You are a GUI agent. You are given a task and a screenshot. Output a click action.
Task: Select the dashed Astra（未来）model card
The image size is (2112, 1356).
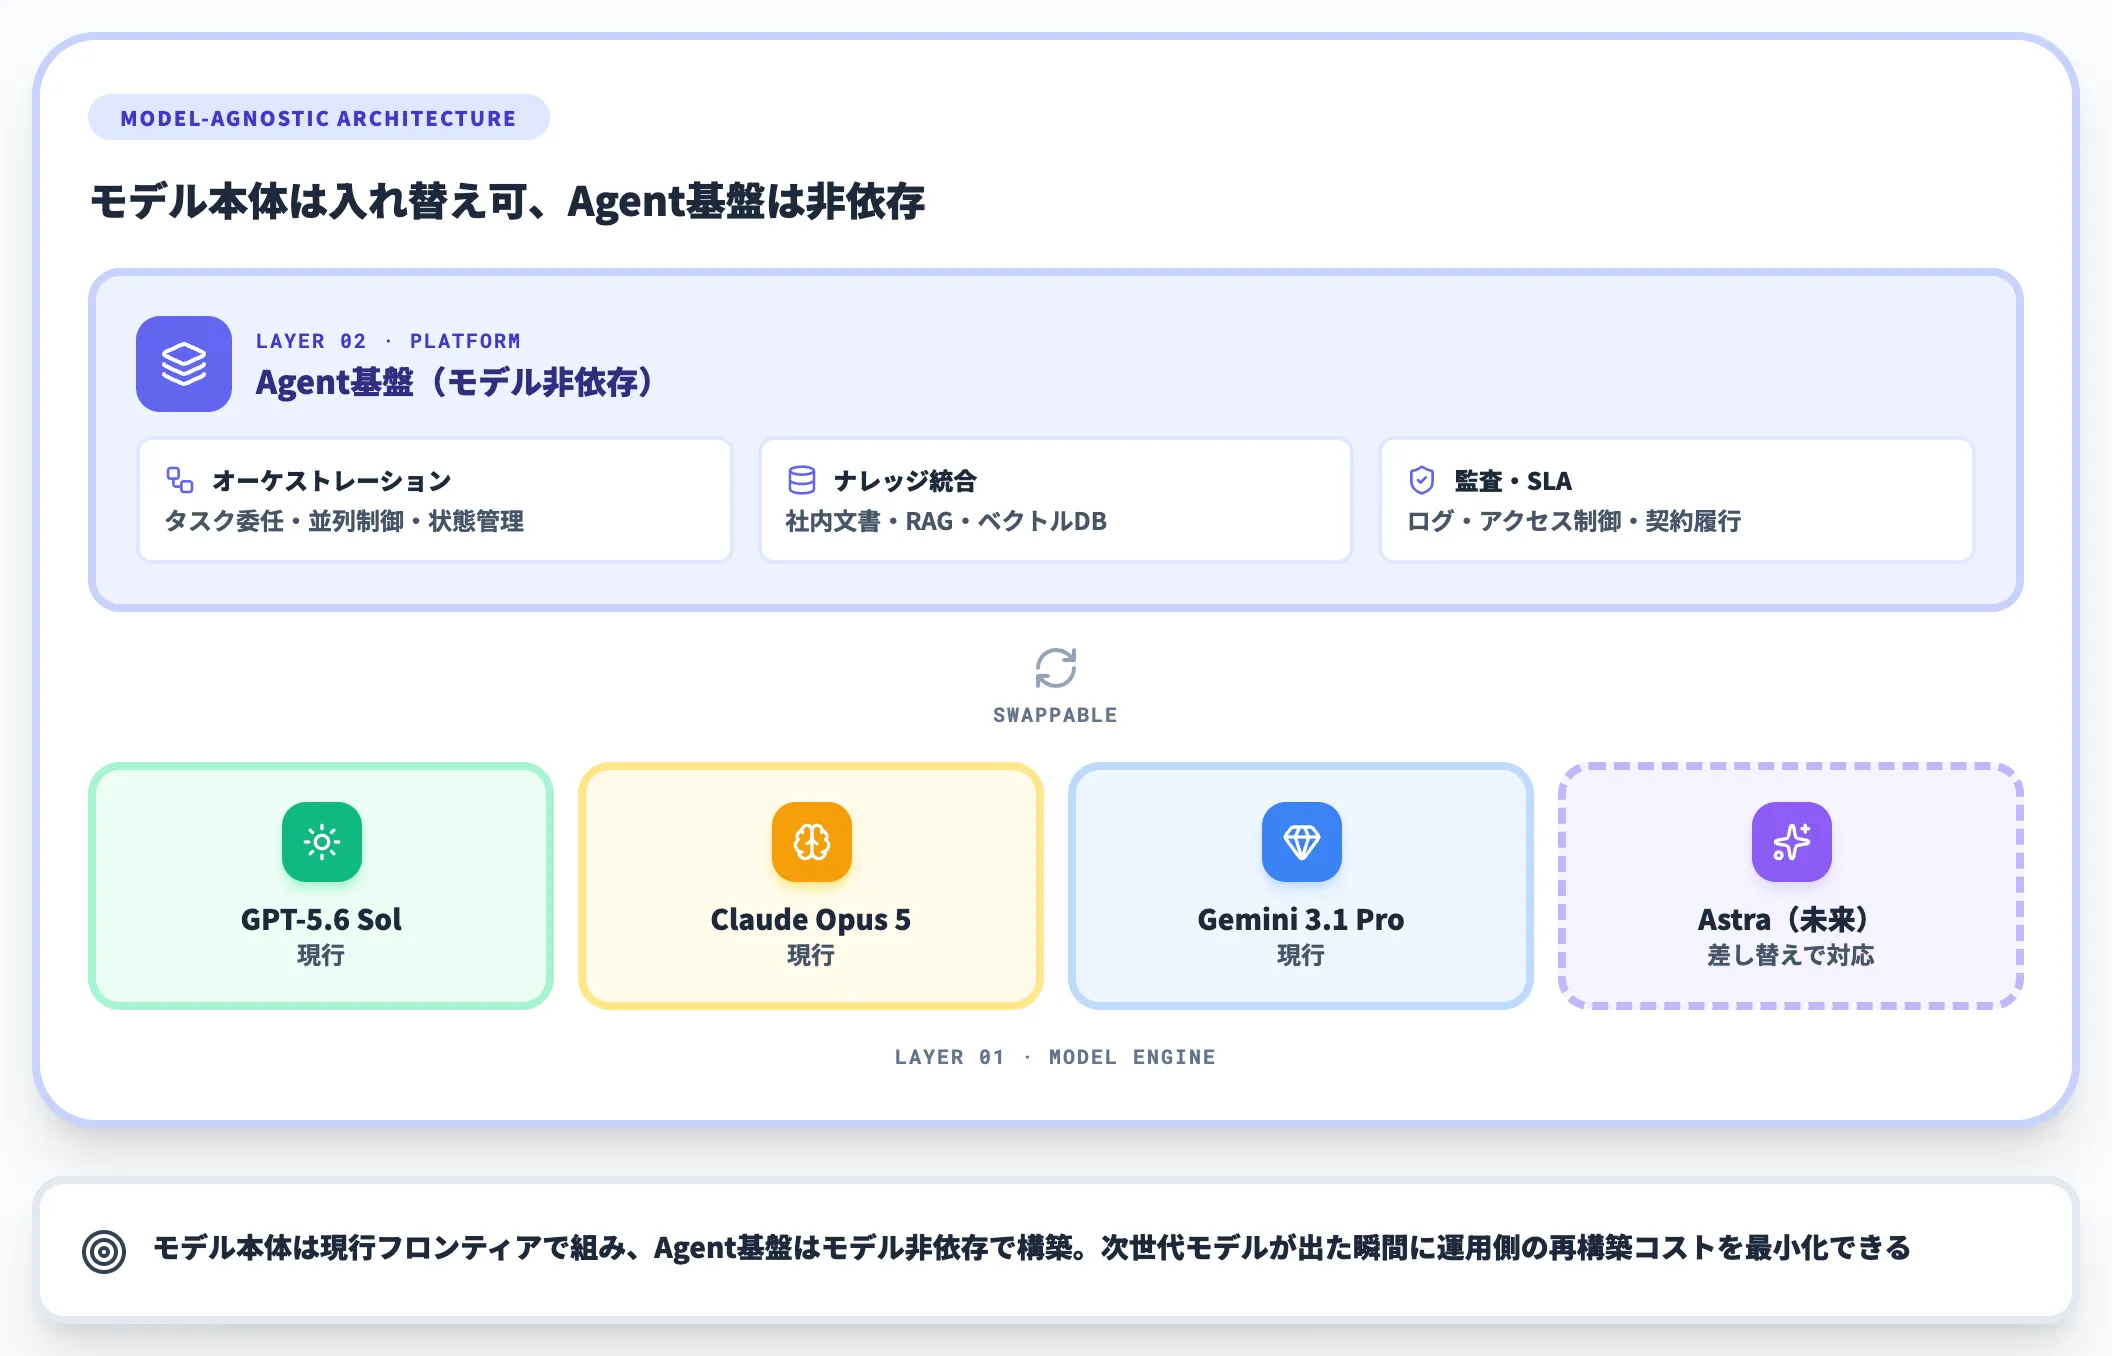[1791, 886]
